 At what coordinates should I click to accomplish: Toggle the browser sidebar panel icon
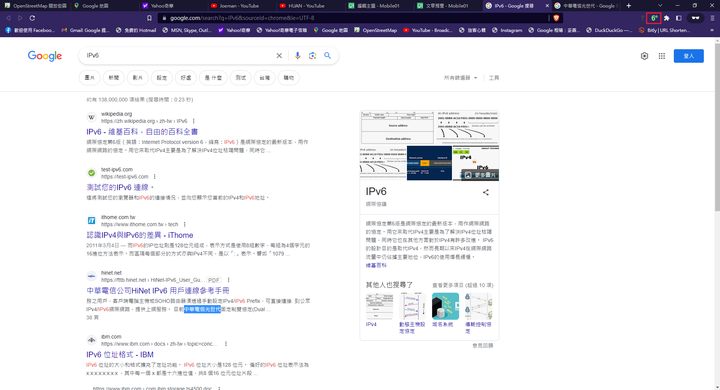click(x=679, y=18)
